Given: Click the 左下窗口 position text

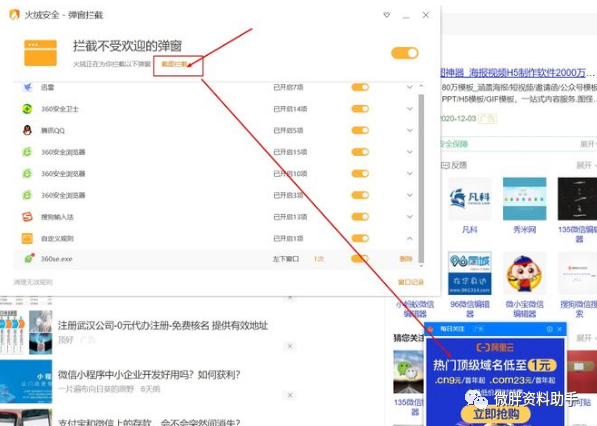Looking at the screenshot, I should [286, 259].
